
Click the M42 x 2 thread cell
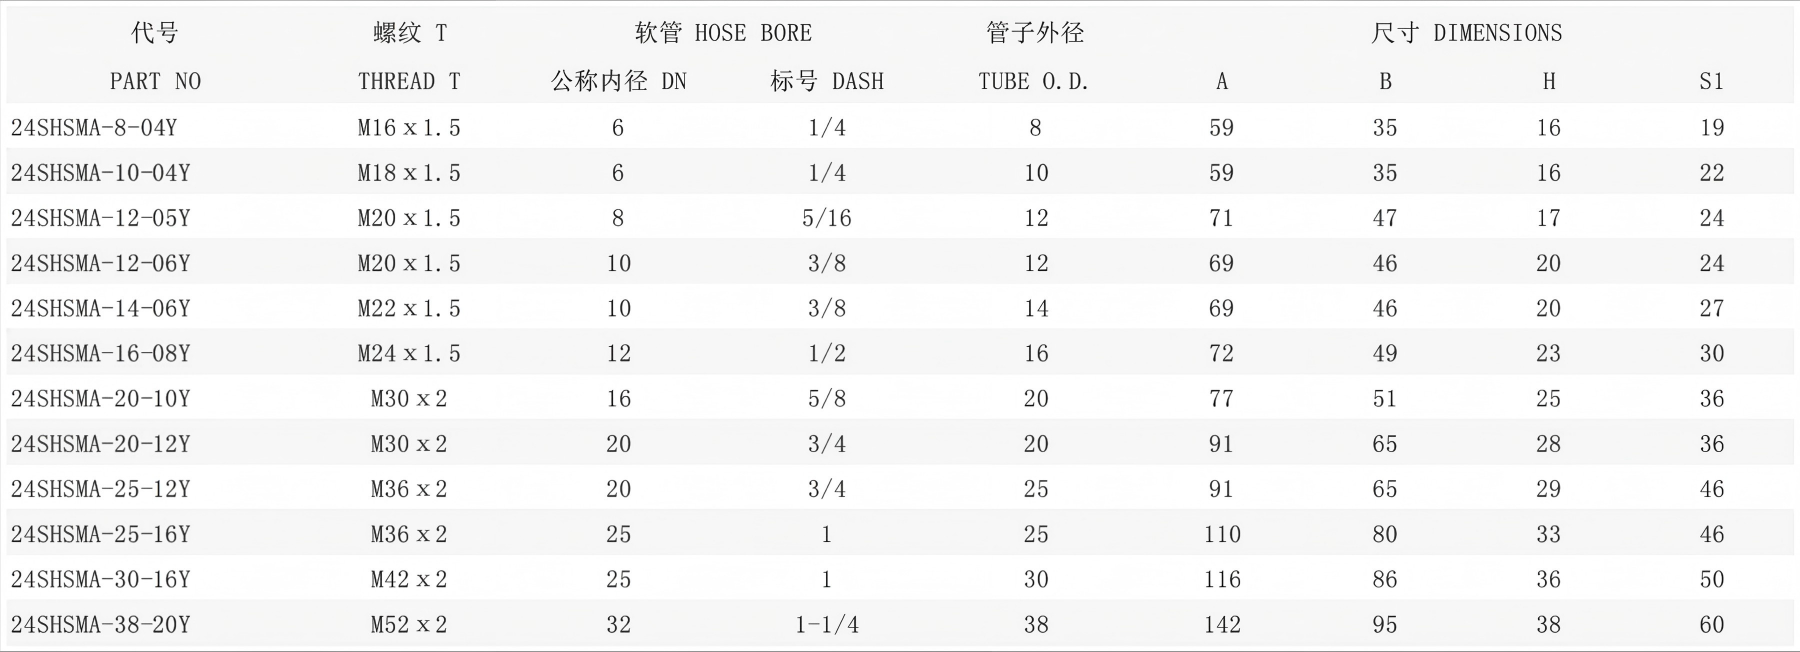click(x=409, y=580)
